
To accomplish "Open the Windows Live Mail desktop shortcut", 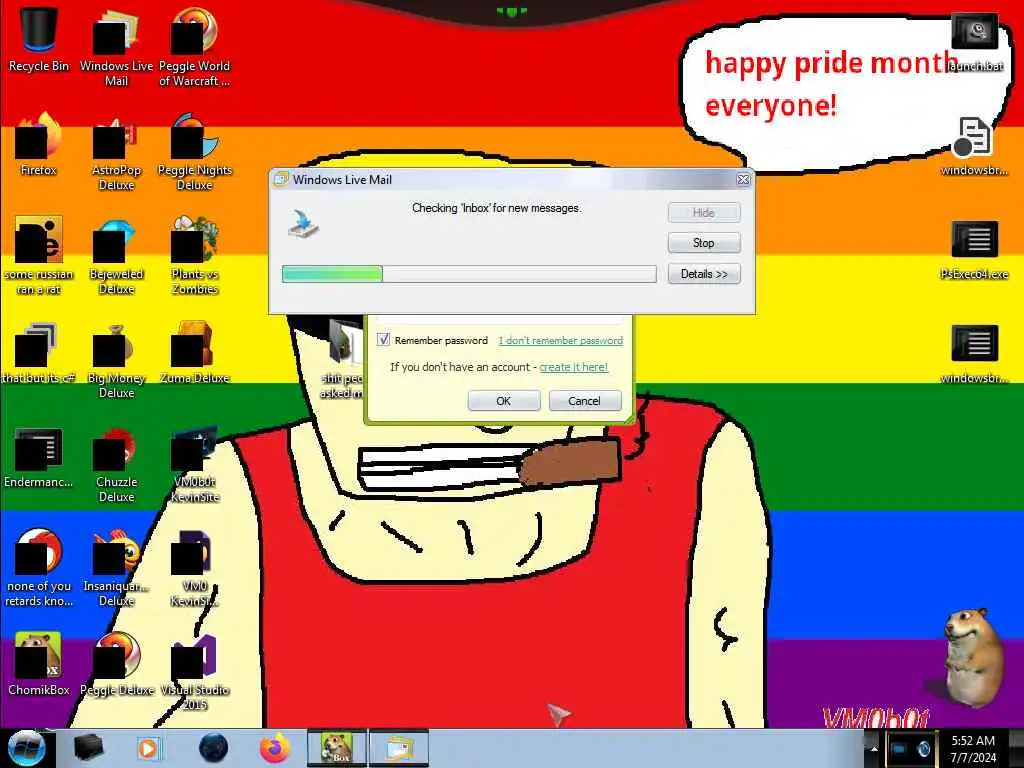I will (116, 47).
